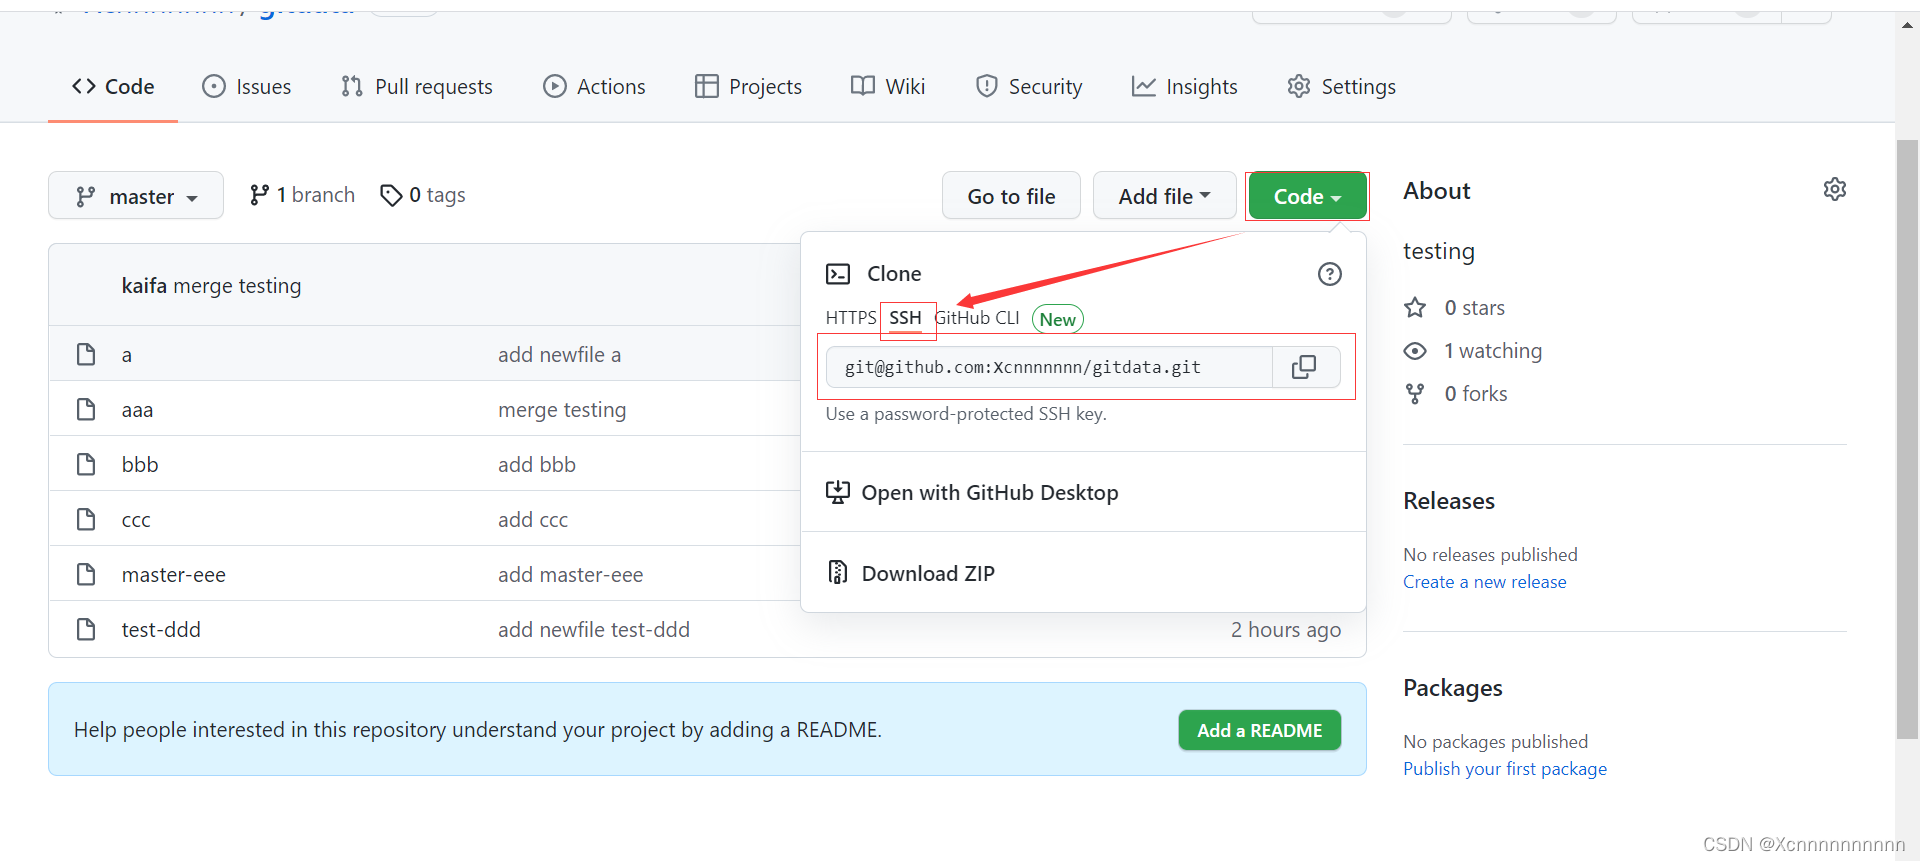Click file icon of the bbb row

86,464
